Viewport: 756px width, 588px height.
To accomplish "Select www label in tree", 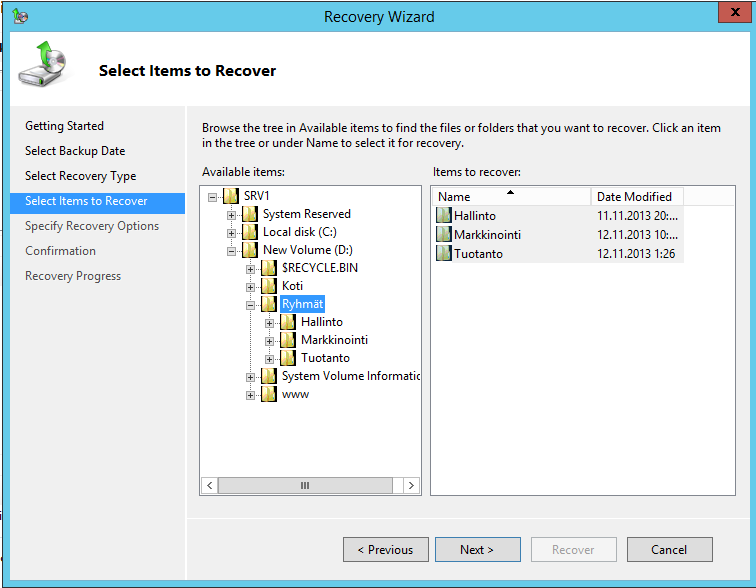I will (x=295, y=394).
